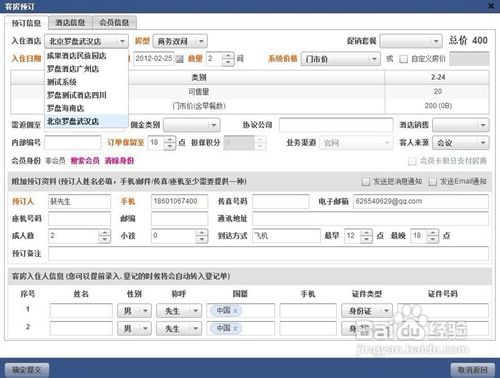500x378 pixels.
Task: Decrease the 成人数 stepper
Action: pyautogui.click(x=104, y=239)
